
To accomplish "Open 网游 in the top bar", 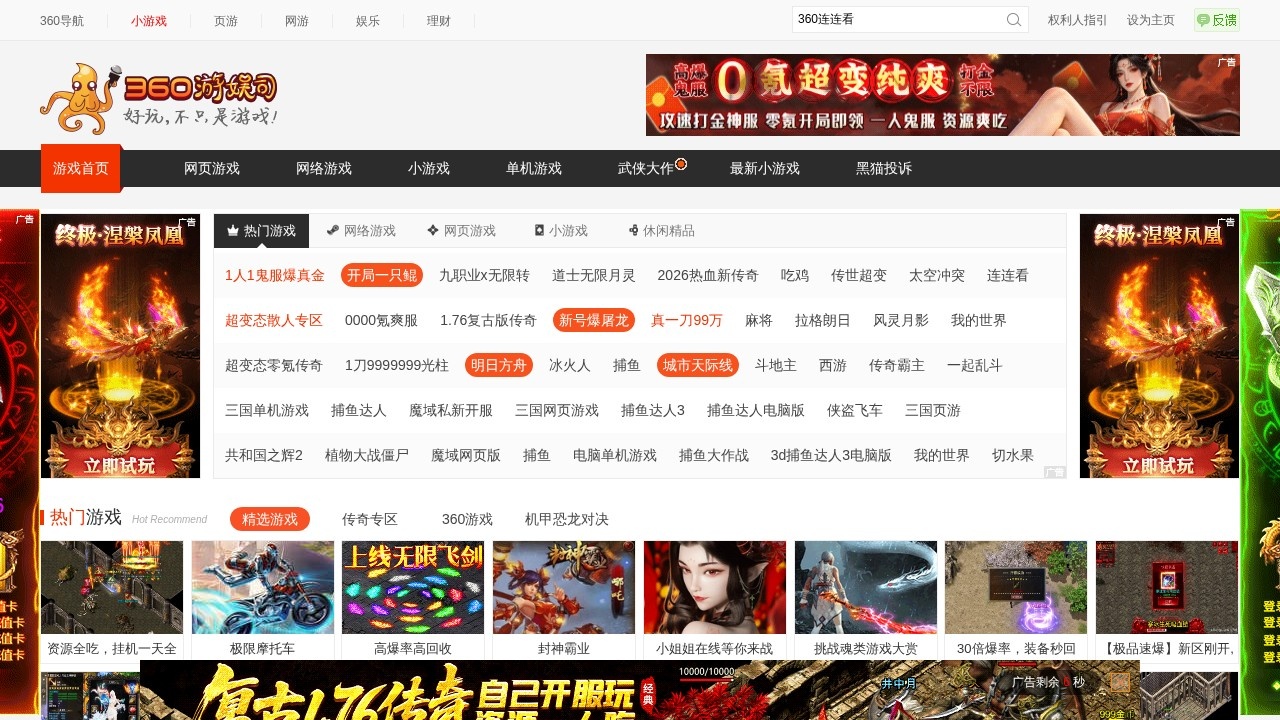I will pyautogui.click(x=297, y=21).
